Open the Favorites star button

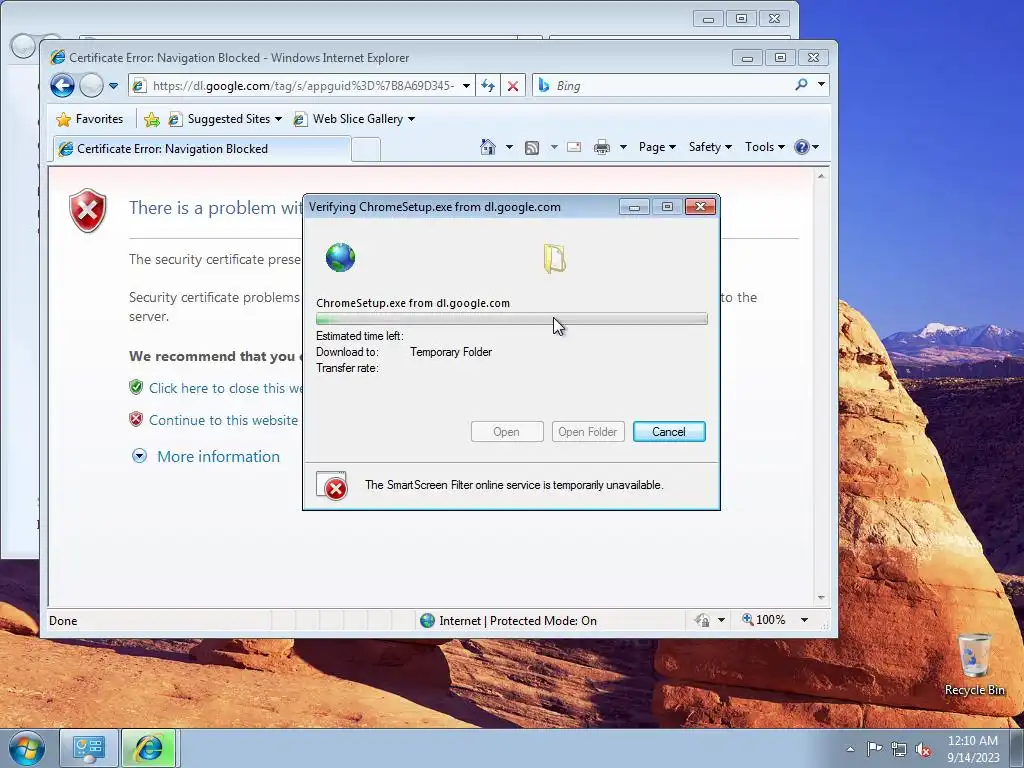point(90,119)
